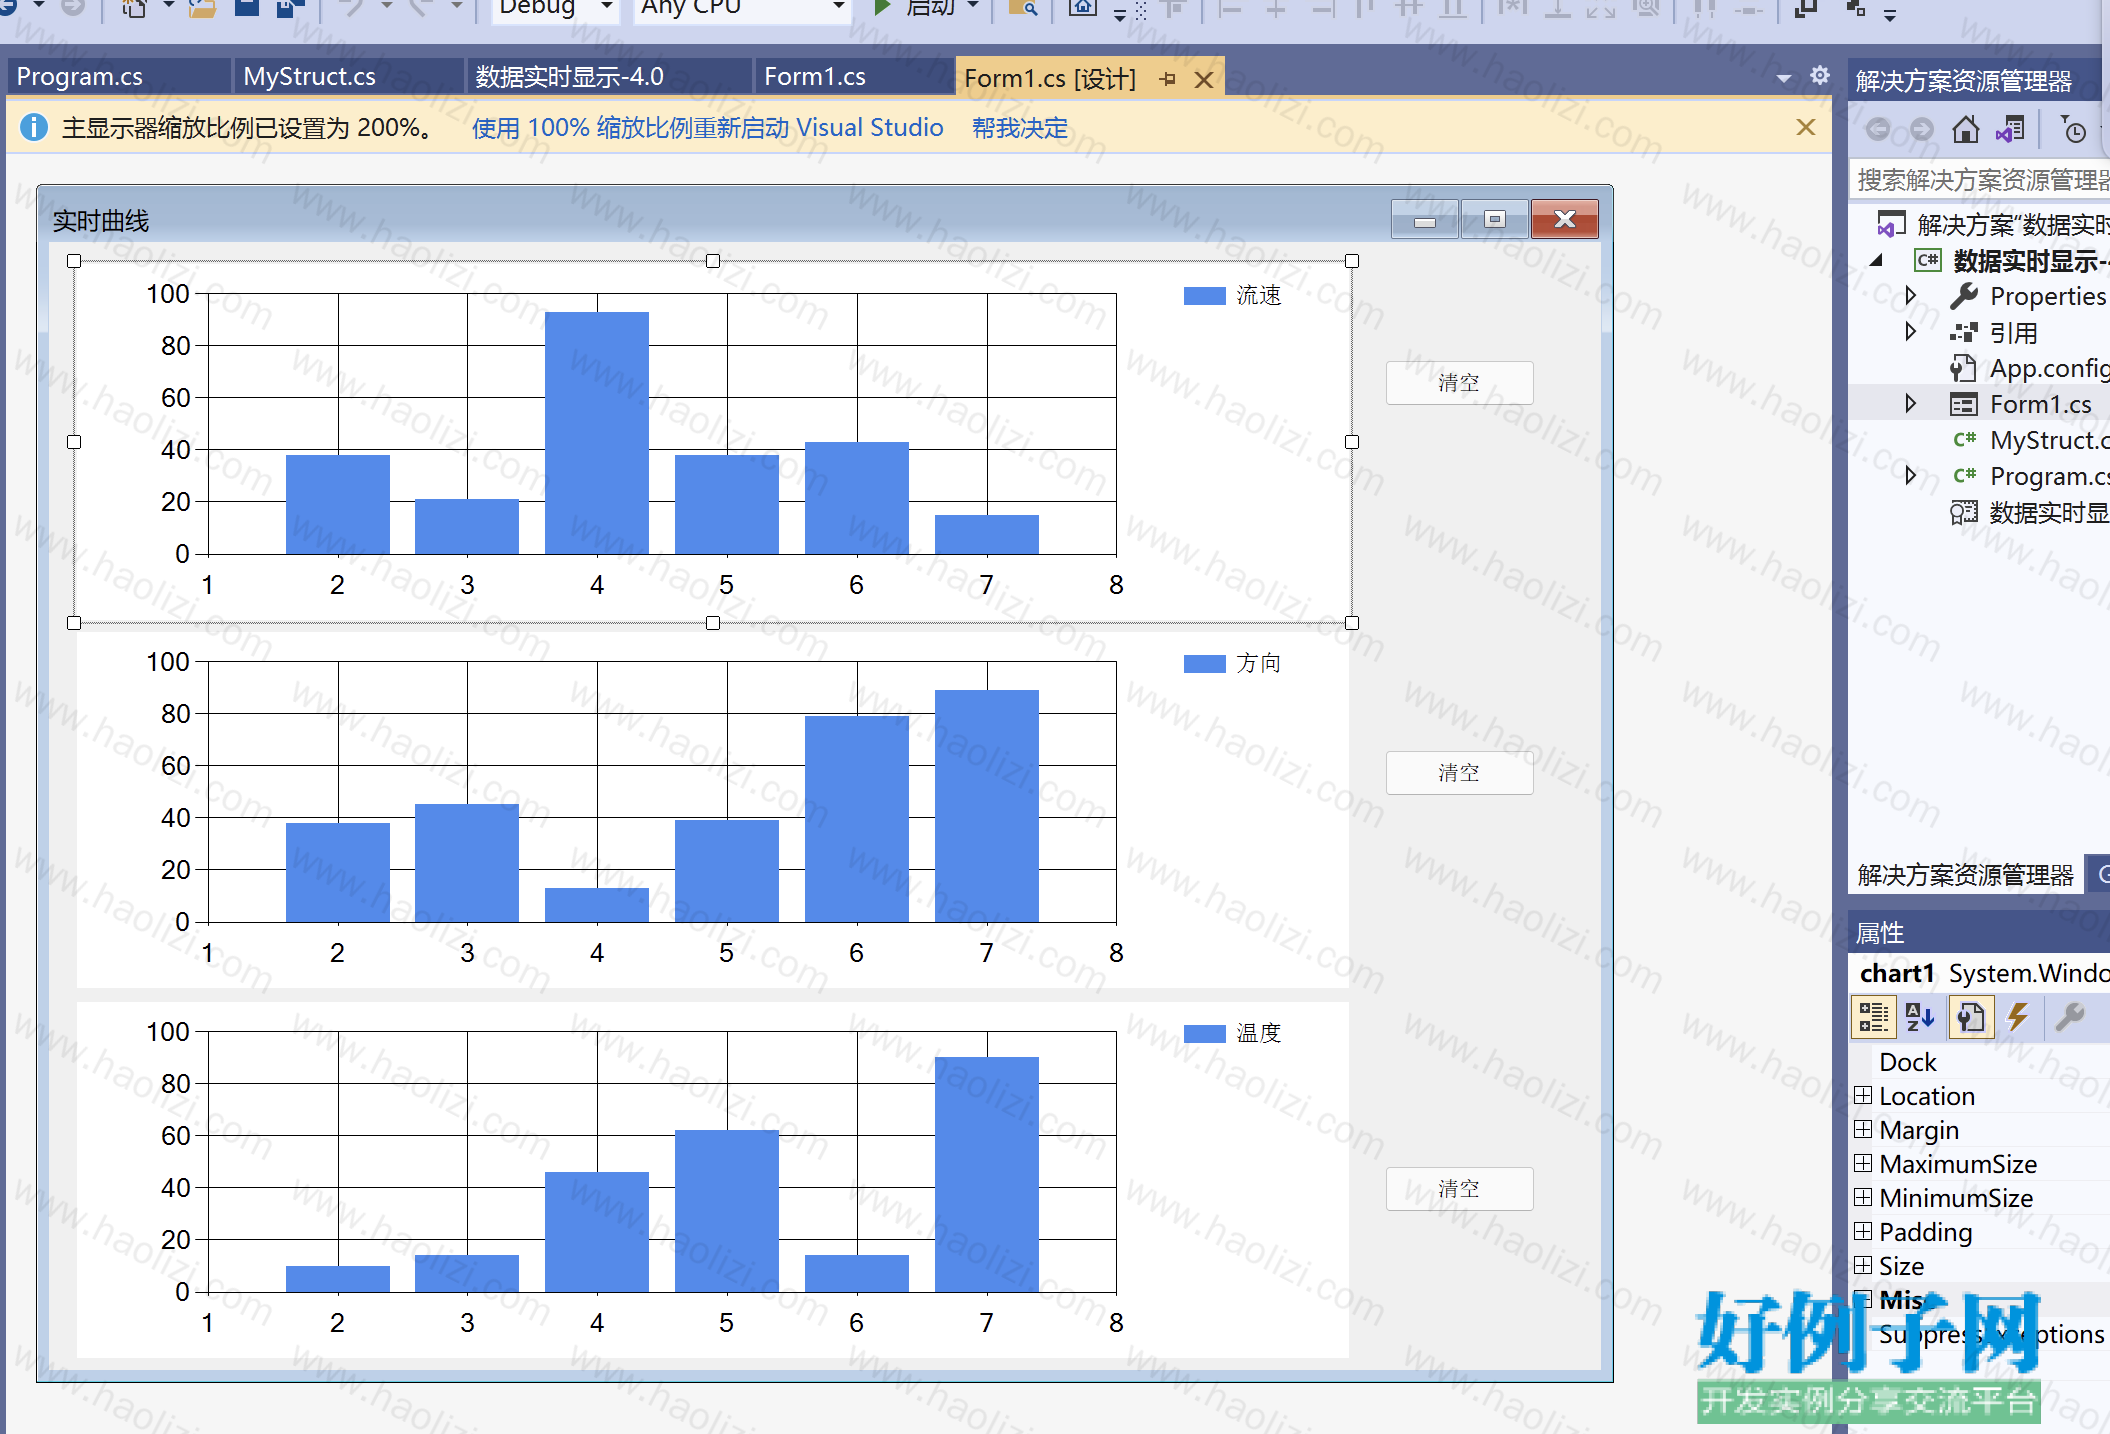Open the Program.cs editor tab

coord(118,77)
